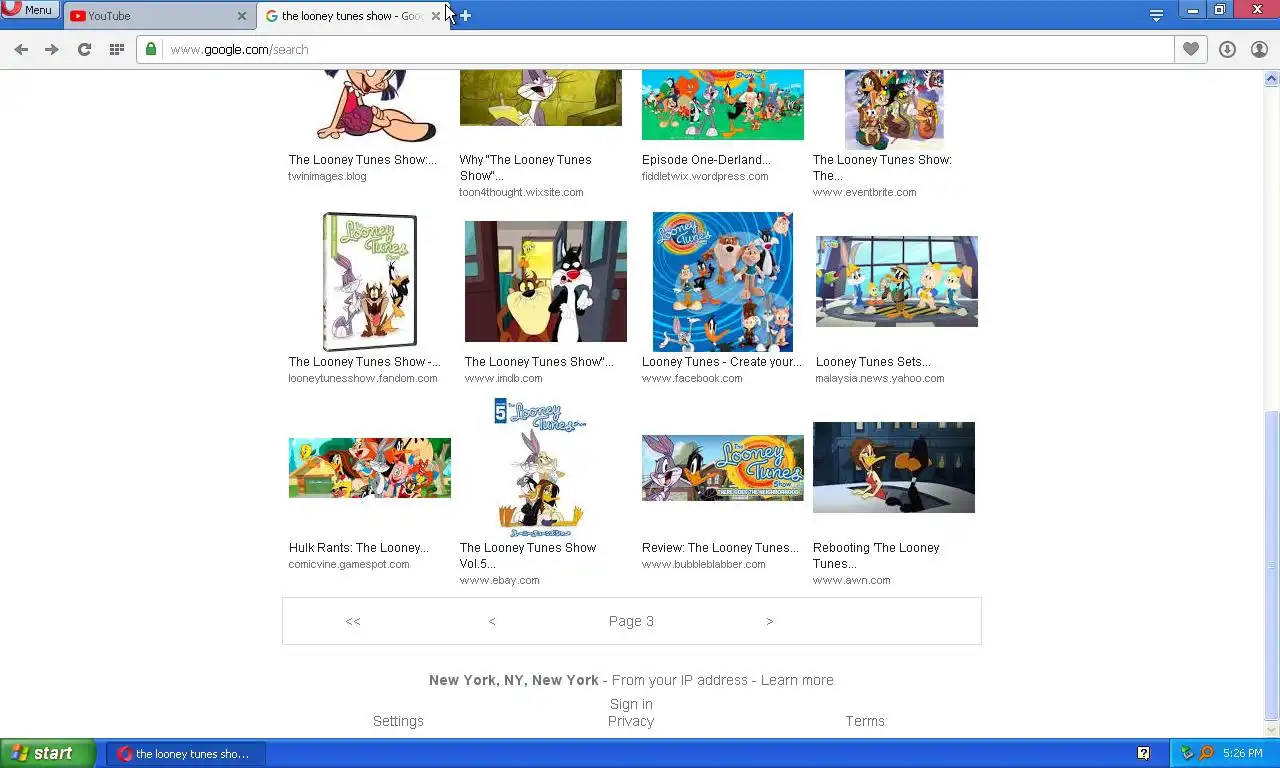The image size is (1280, 768).
Task: Open the Privacy footer link
Action: pos(631,721)
